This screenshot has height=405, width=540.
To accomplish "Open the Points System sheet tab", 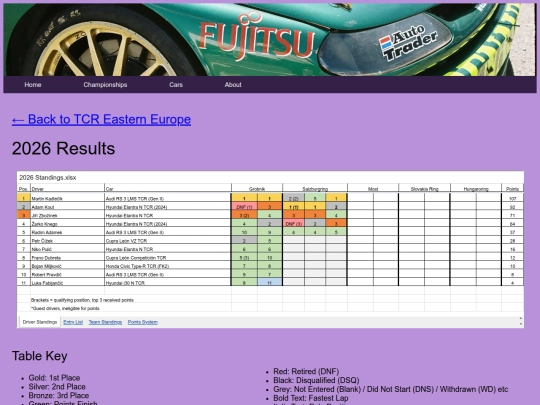I will point(143,322).
